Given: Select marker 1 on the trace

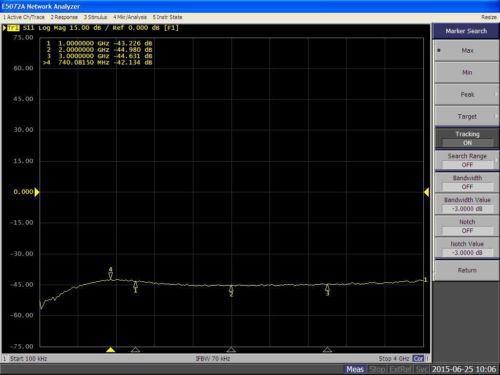Looking at the screenshot, I should [135, 287].
